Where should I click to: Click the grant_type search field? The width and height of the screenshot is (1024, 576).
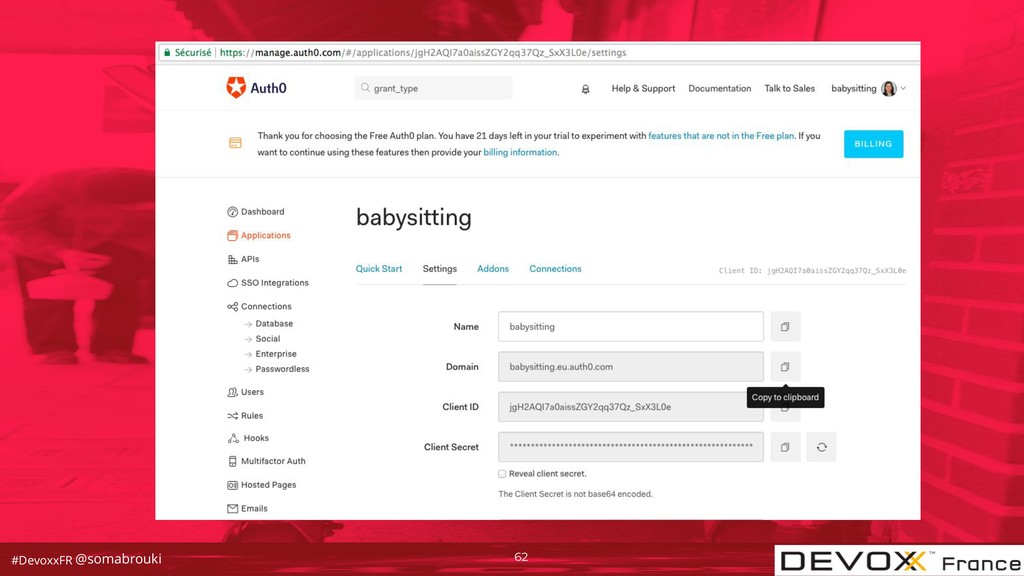(x=434, y=88)
